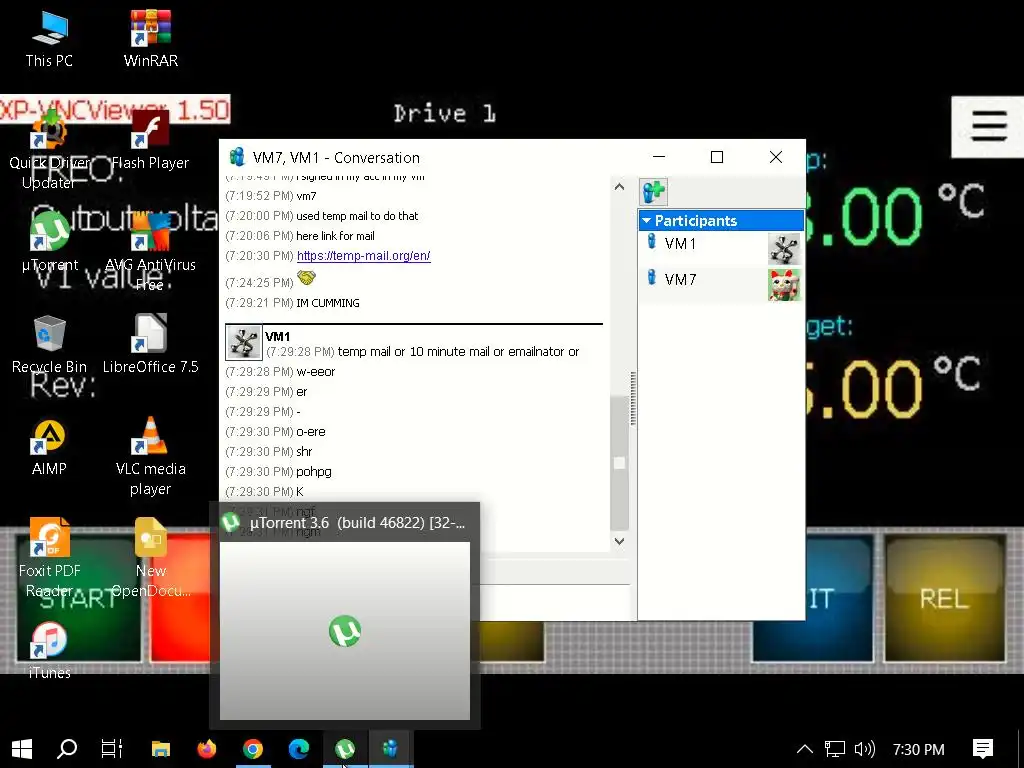The image size is (1024, 768).
Task: Open the Action Center notifications
Action: click(x=983, y=749)
